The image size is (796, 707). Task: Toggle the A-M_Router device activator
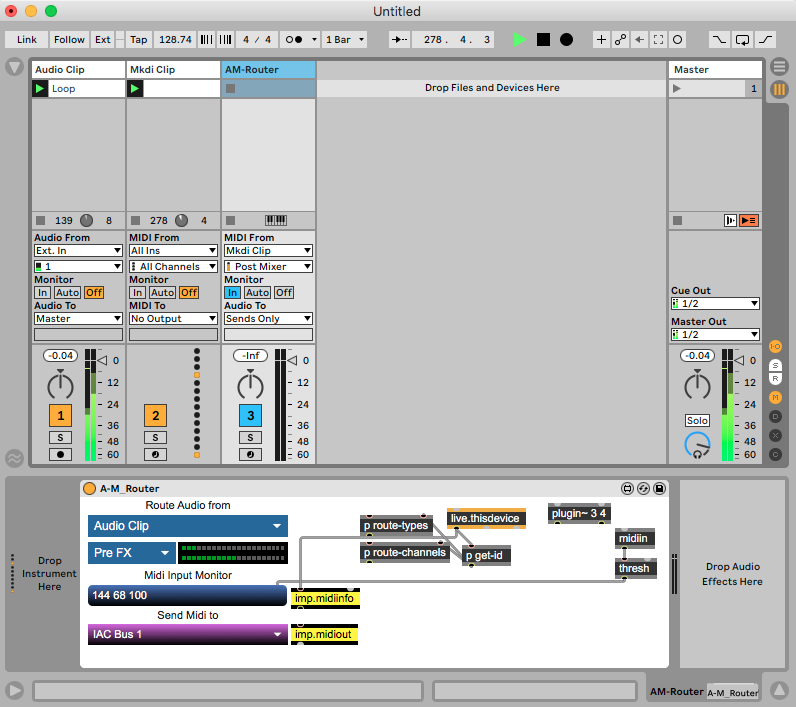90,489
